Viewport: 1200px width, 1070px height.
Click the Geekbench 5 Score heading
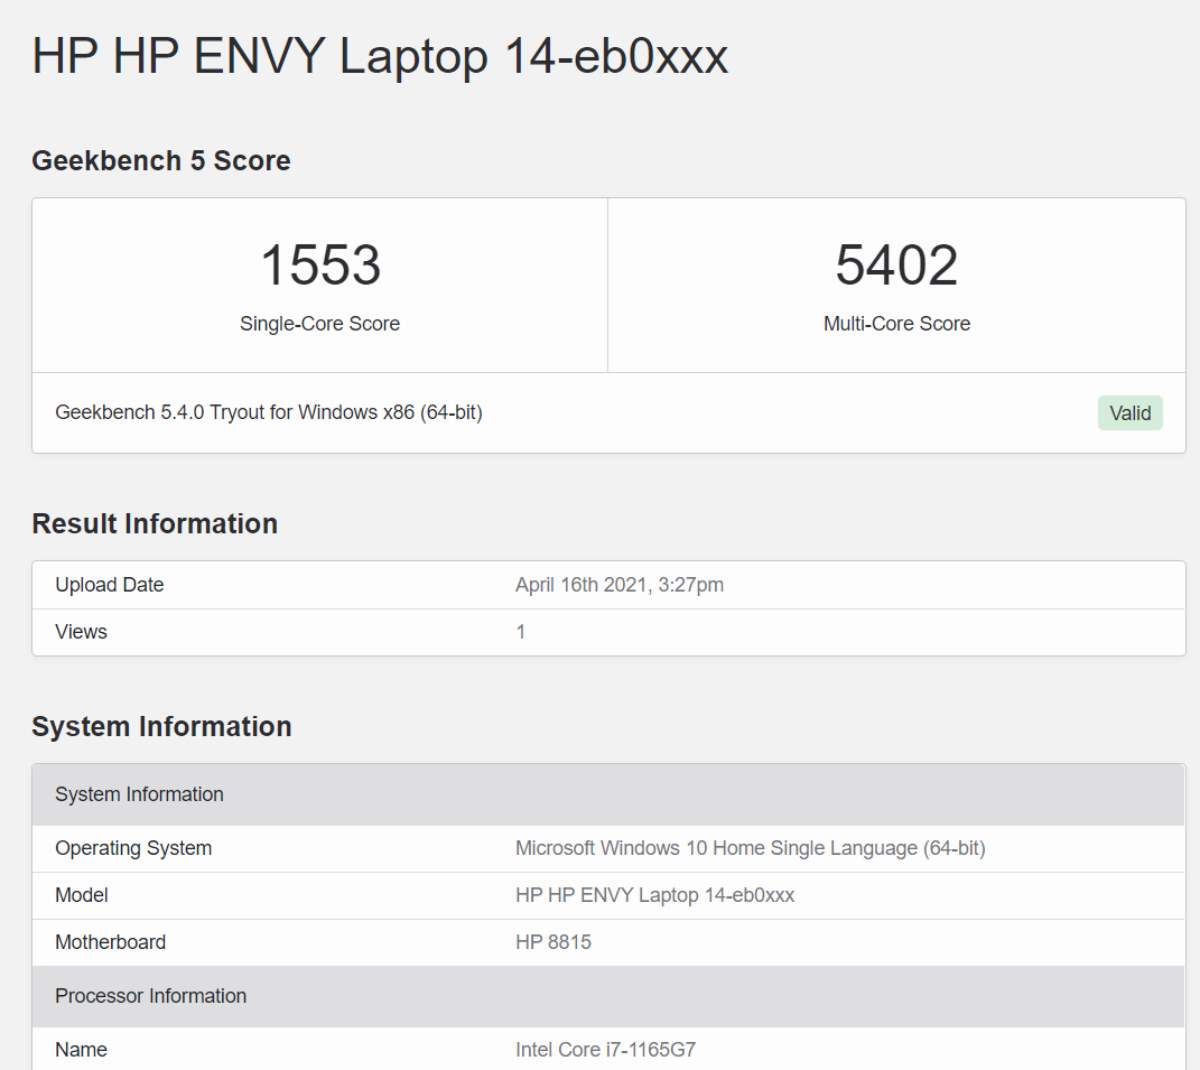(x=161, y=161)
